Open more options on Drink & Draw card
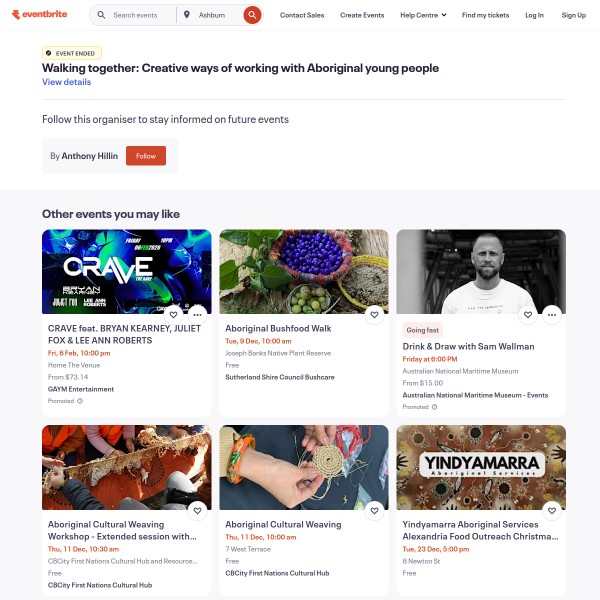This screenshot has width=600, height=600. 552,315
